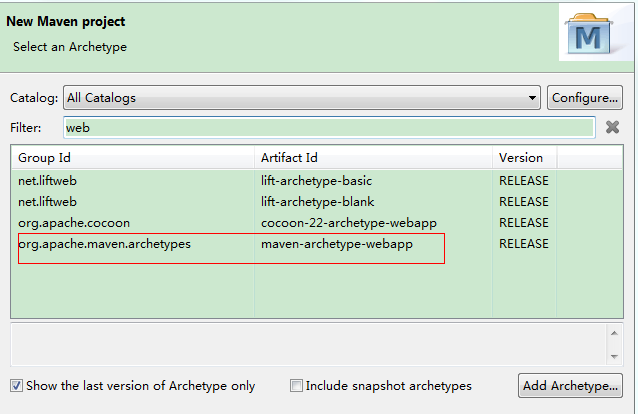The height and width of the screenshot is (414, 638).
Task: Click the All Catalogs combo box
Action: [x=302, y=98]
